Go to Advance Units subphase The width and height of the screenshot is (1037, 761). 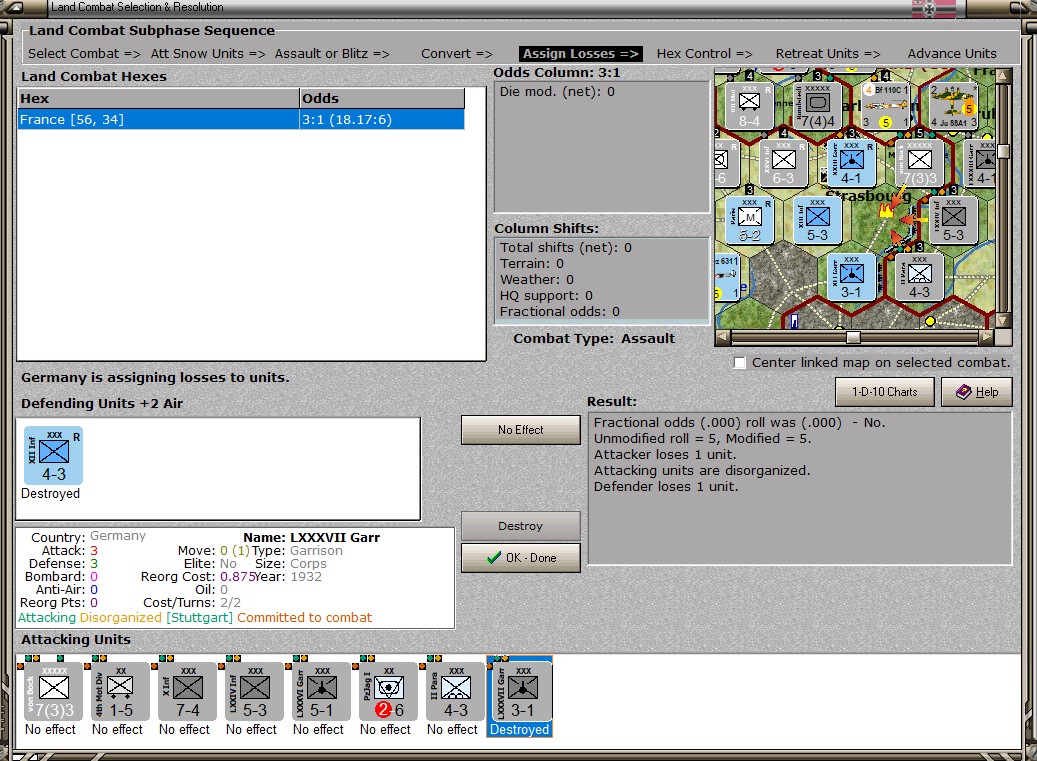tap(952, 54)
